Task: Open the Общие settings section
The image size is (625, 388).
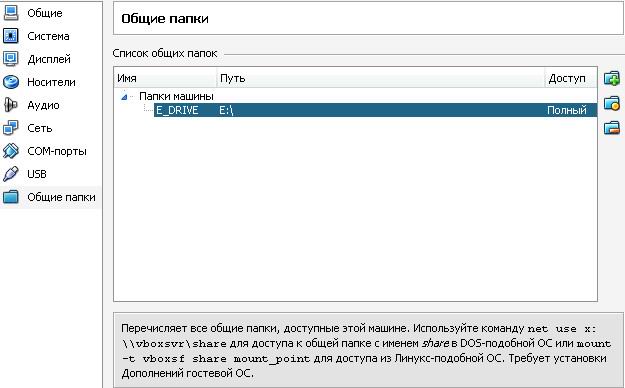Action: pyautogui.click(x=45, y=13)
